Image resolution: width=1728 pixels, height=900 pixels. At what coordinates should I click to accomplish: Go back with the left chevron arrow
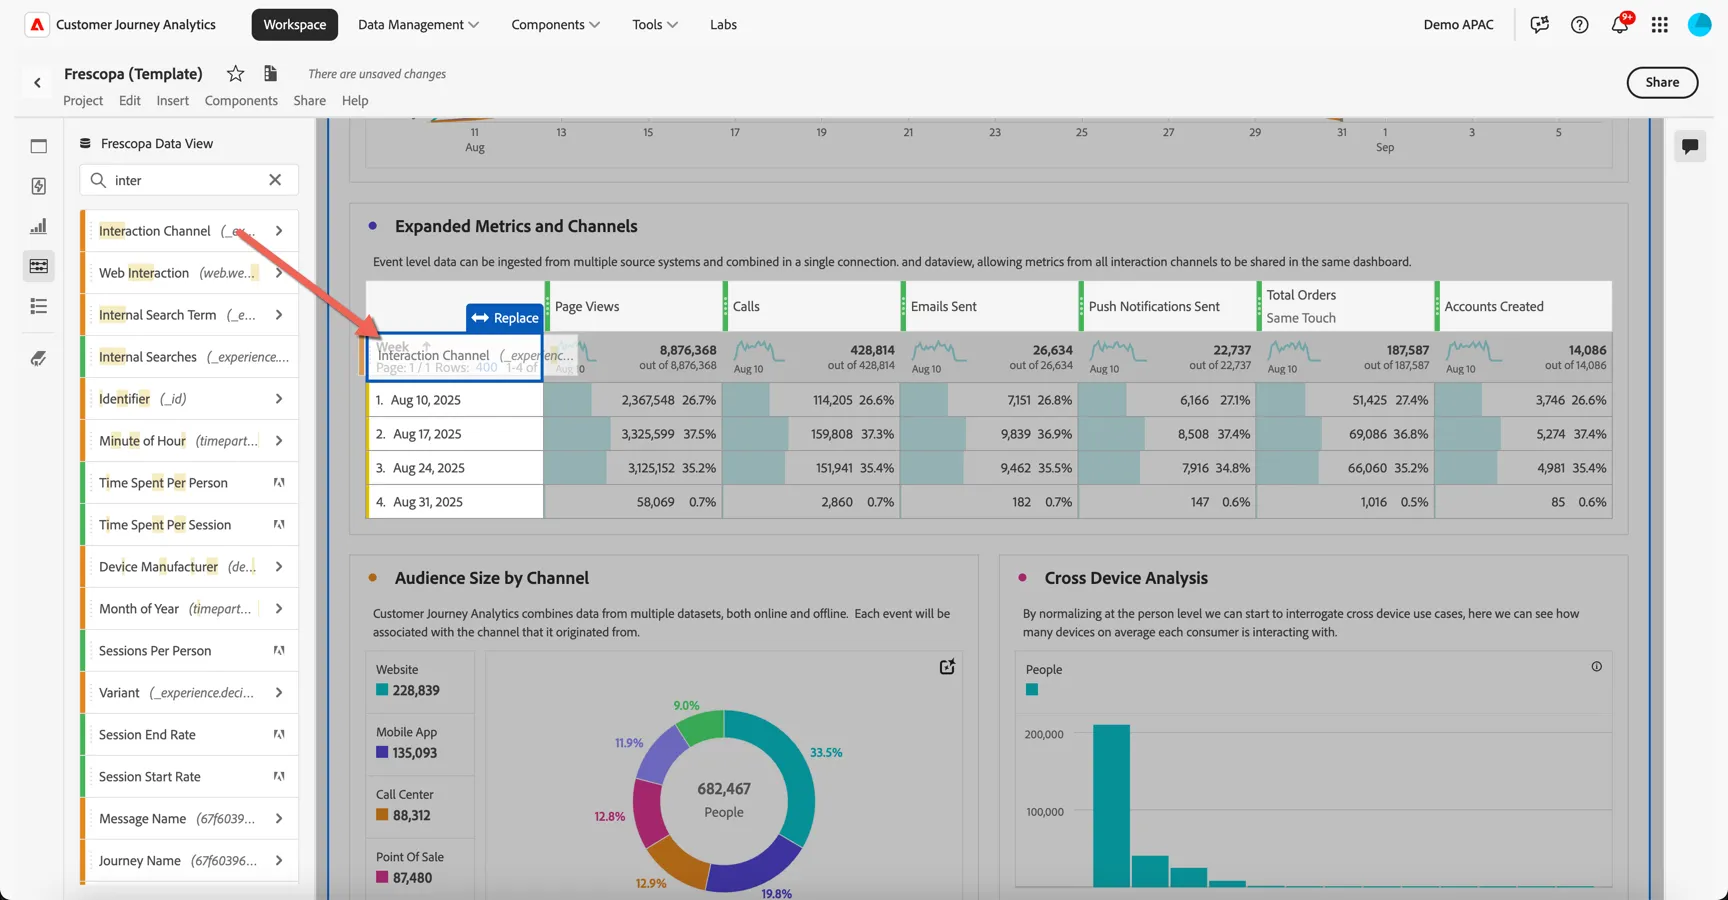37,83
